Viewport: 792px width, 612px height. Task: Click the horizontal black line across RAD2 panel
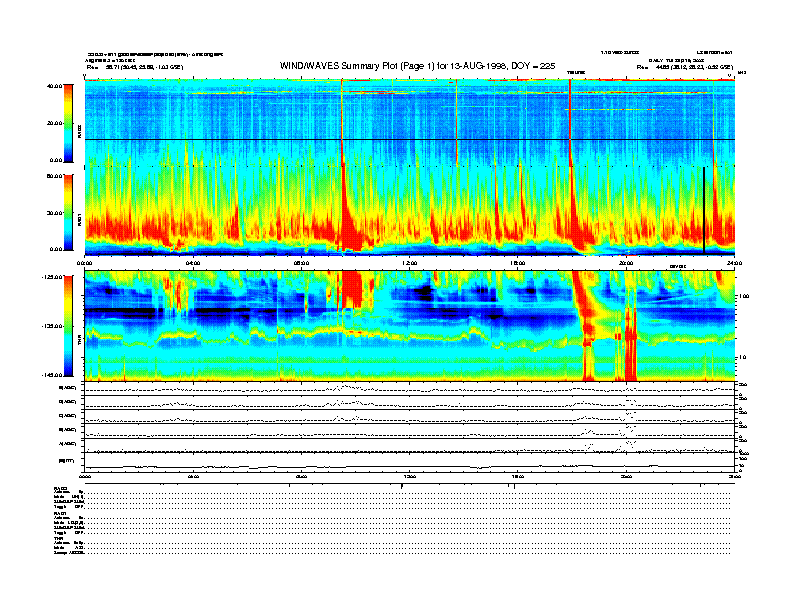pos(410,139)
